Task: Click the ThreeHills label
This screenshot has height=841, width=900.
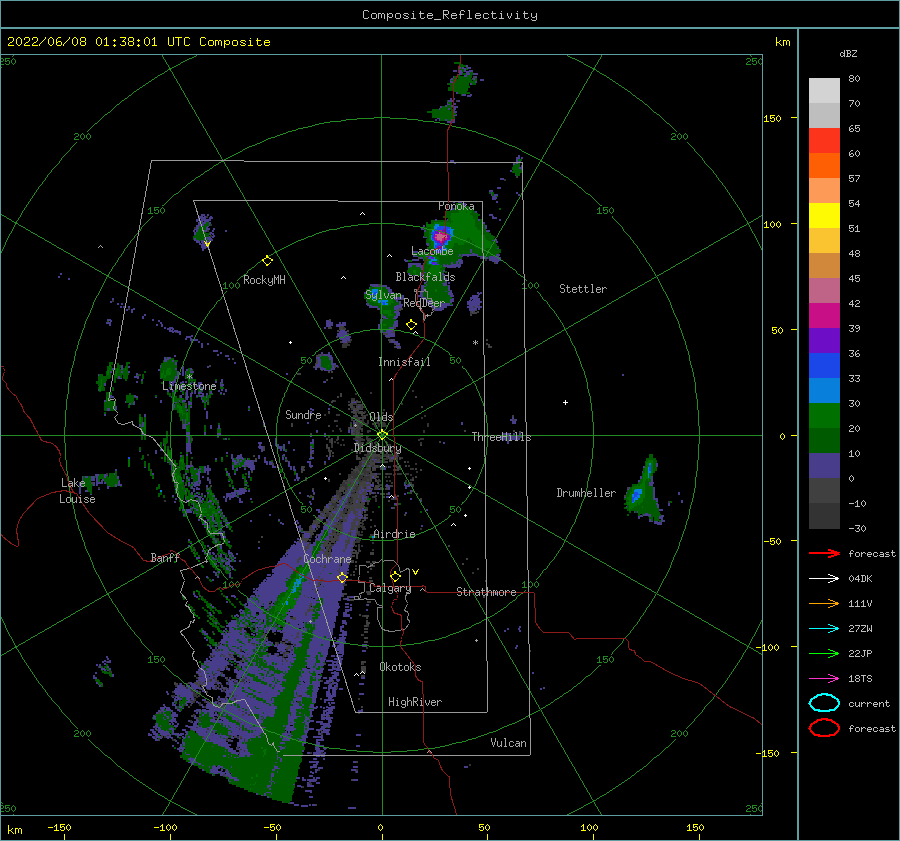Action: [x=501, y=437]
